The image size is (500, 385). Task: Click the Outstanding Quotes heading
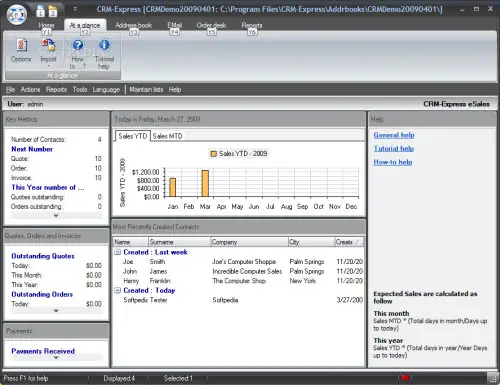pyautogui.click(x=43, y=256)
